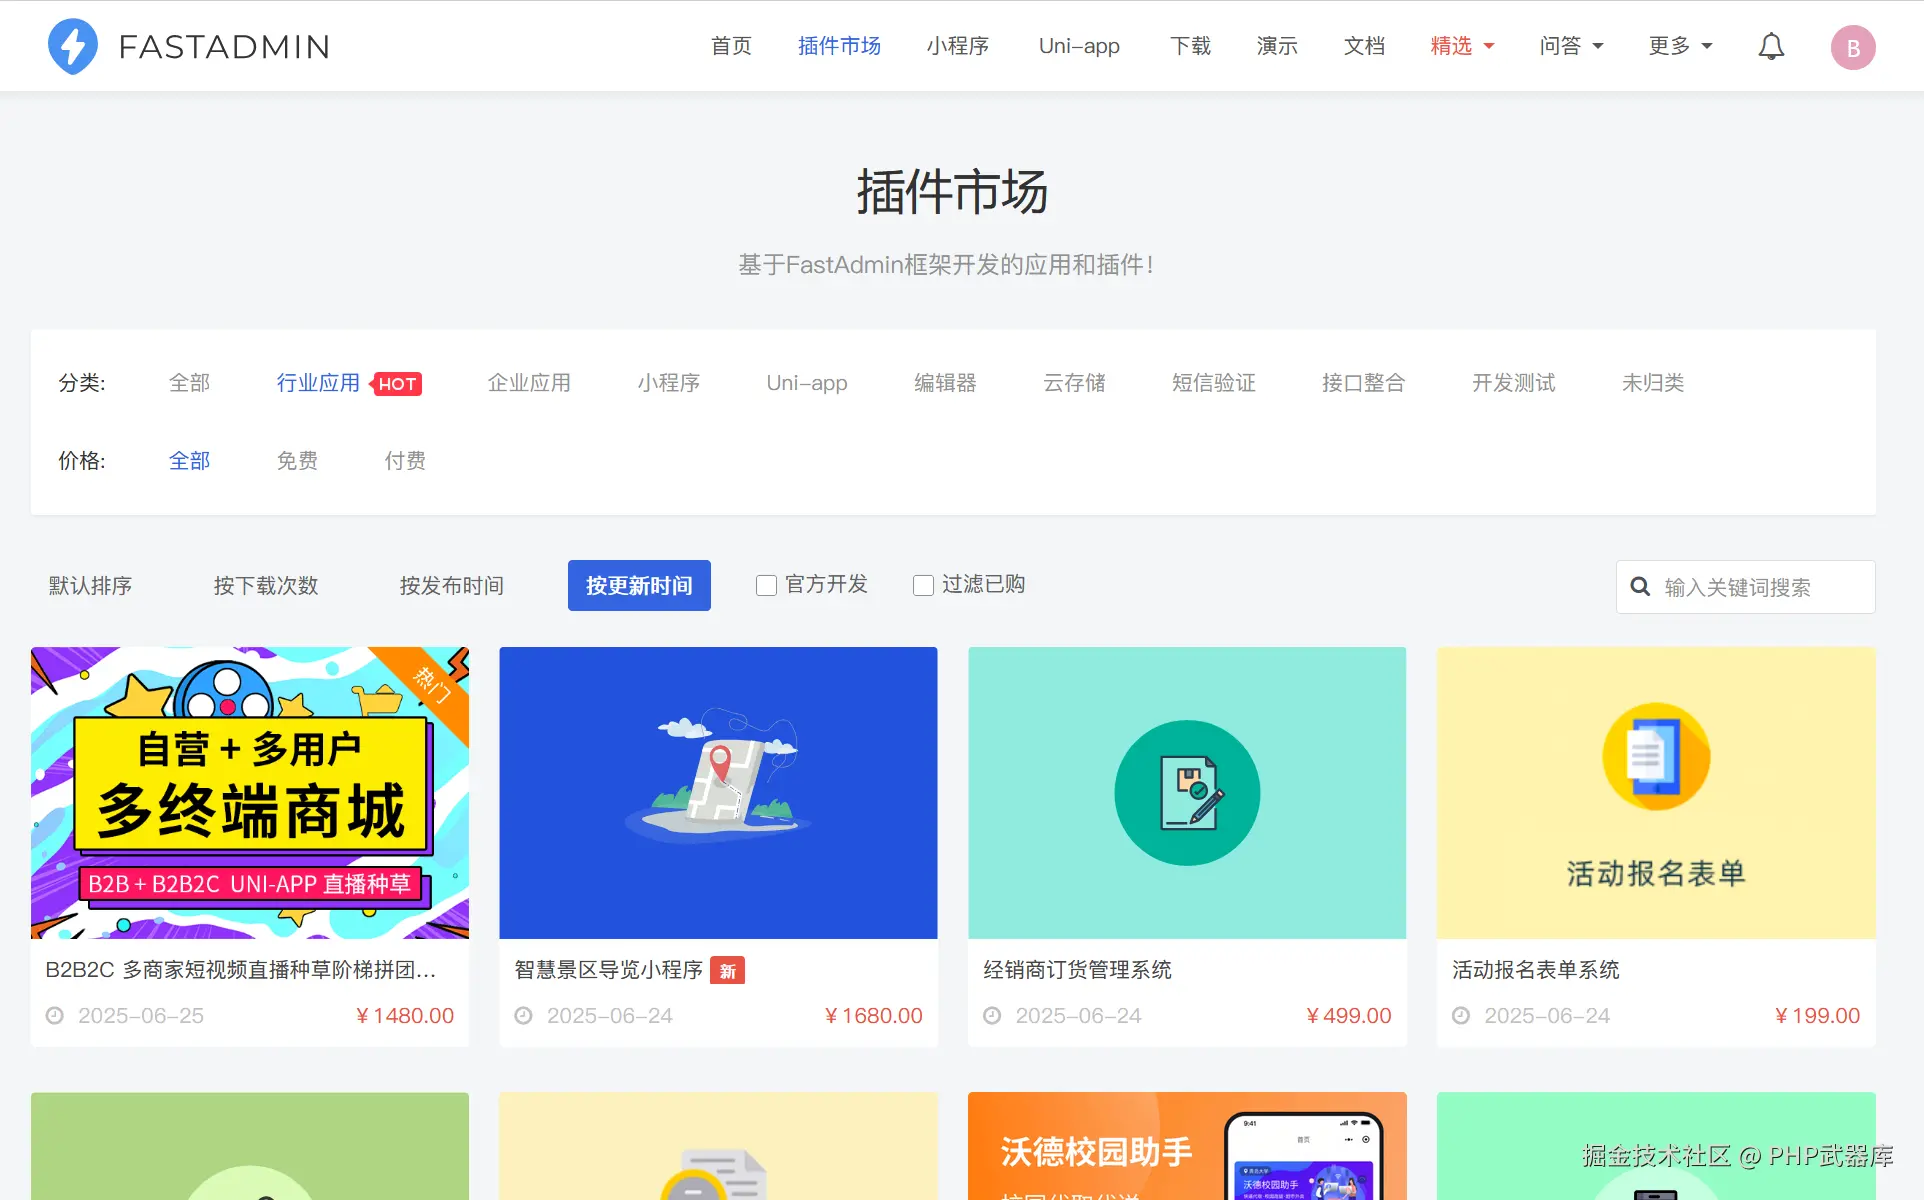
Task: Click the FastAdmin lightning bolt logo
Action: point(73,46)
